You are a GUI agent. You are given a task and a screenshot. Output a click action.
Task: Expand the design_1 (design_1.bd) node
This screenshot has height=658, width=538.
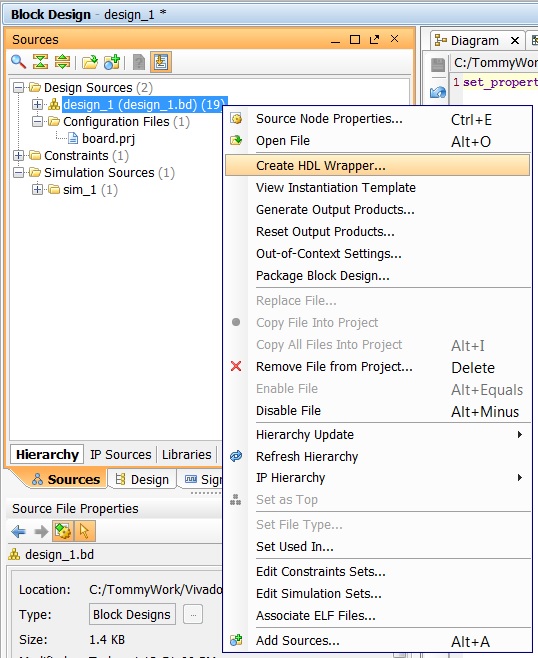click(x=37, y=104)
